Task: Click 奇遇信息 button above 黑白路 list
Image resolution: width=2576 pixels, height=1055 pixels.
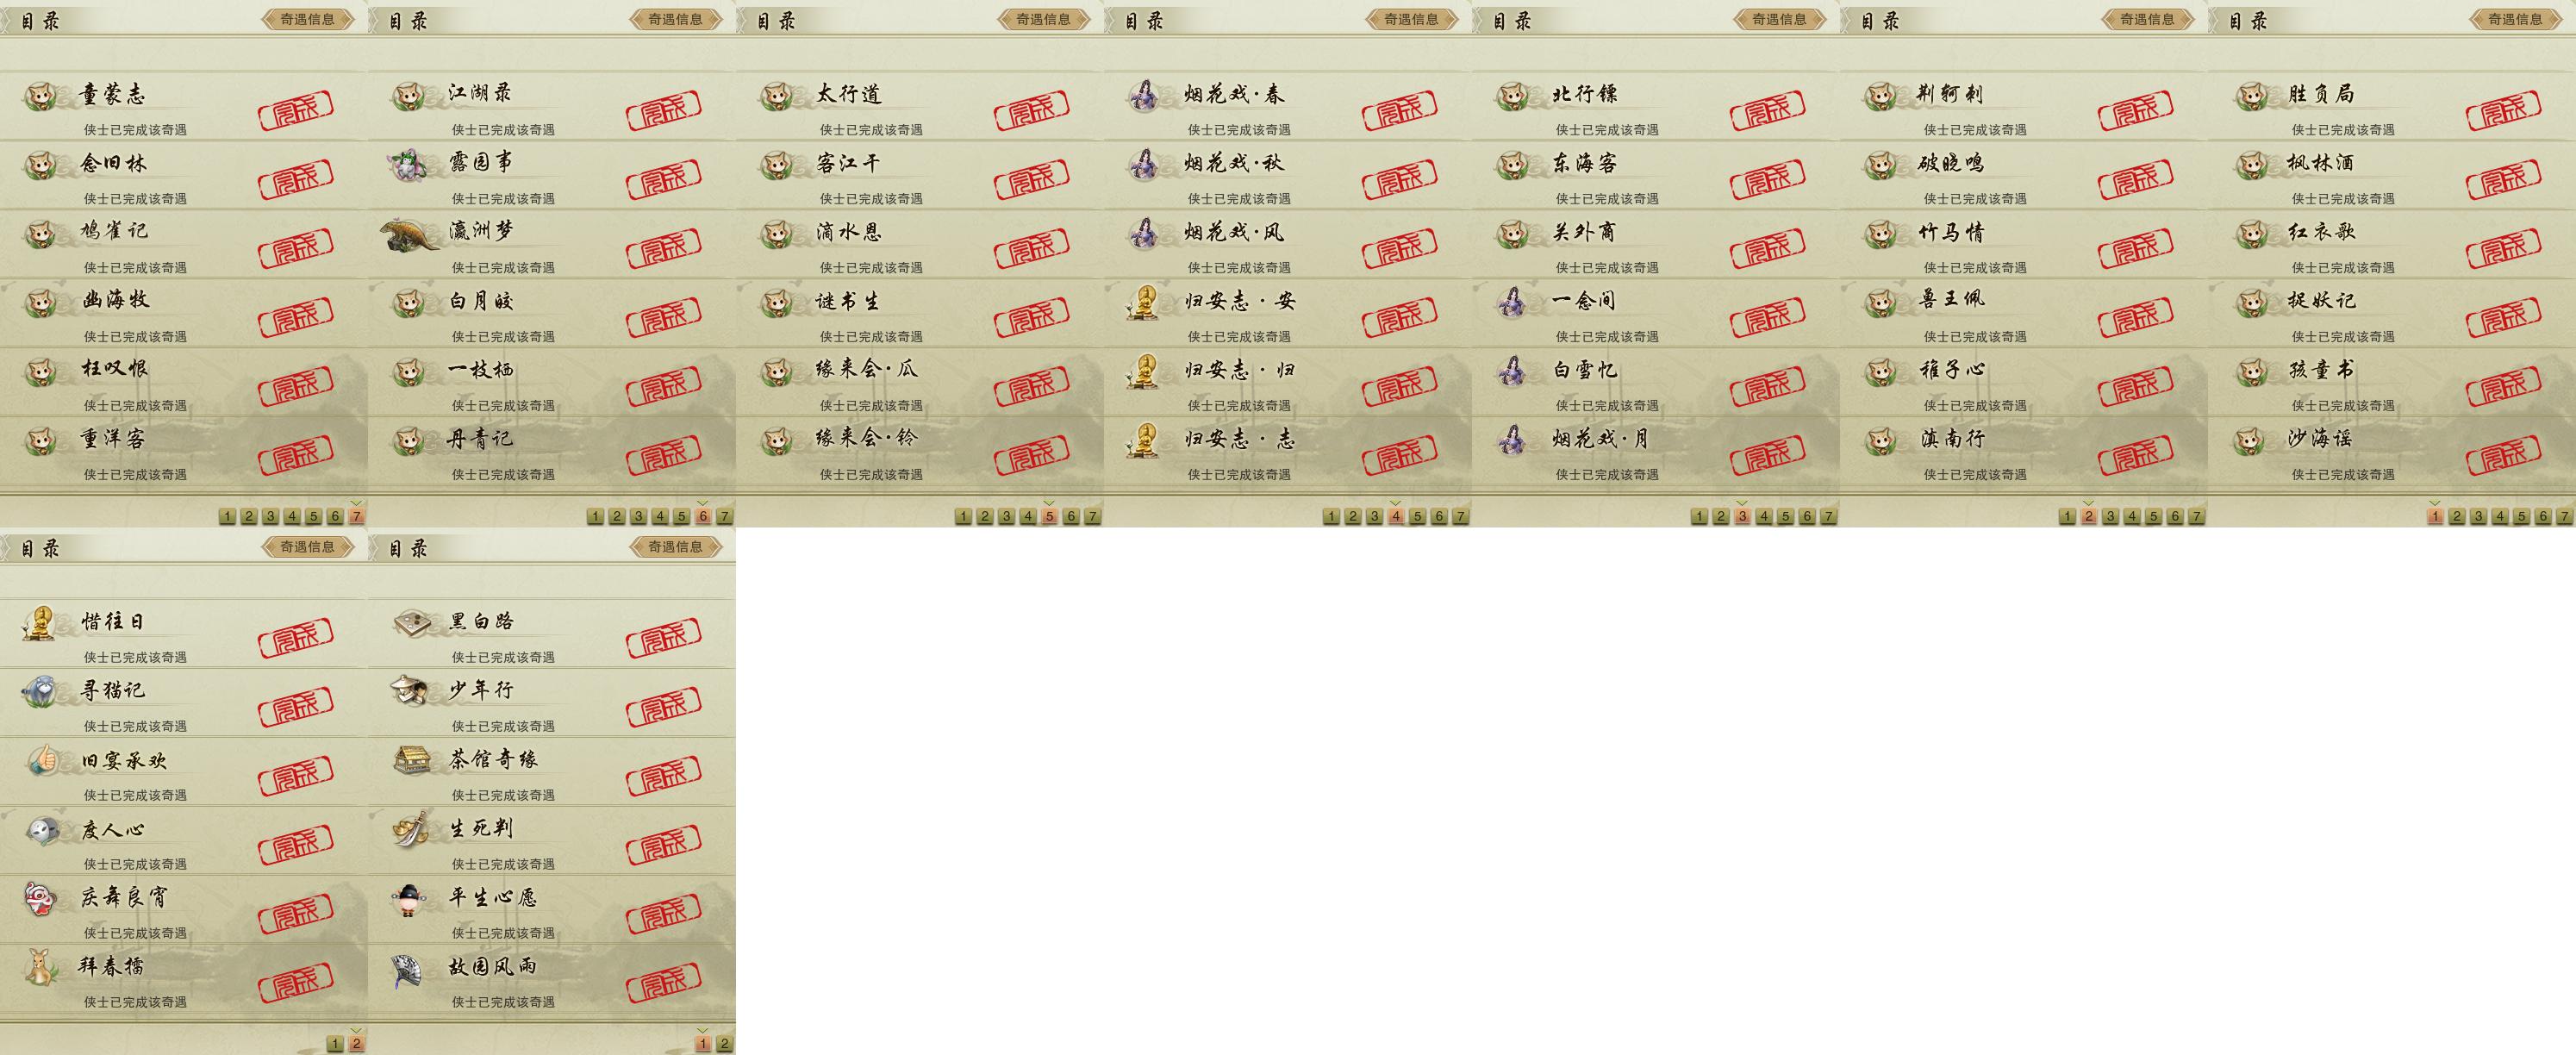Action: point(676,547)
